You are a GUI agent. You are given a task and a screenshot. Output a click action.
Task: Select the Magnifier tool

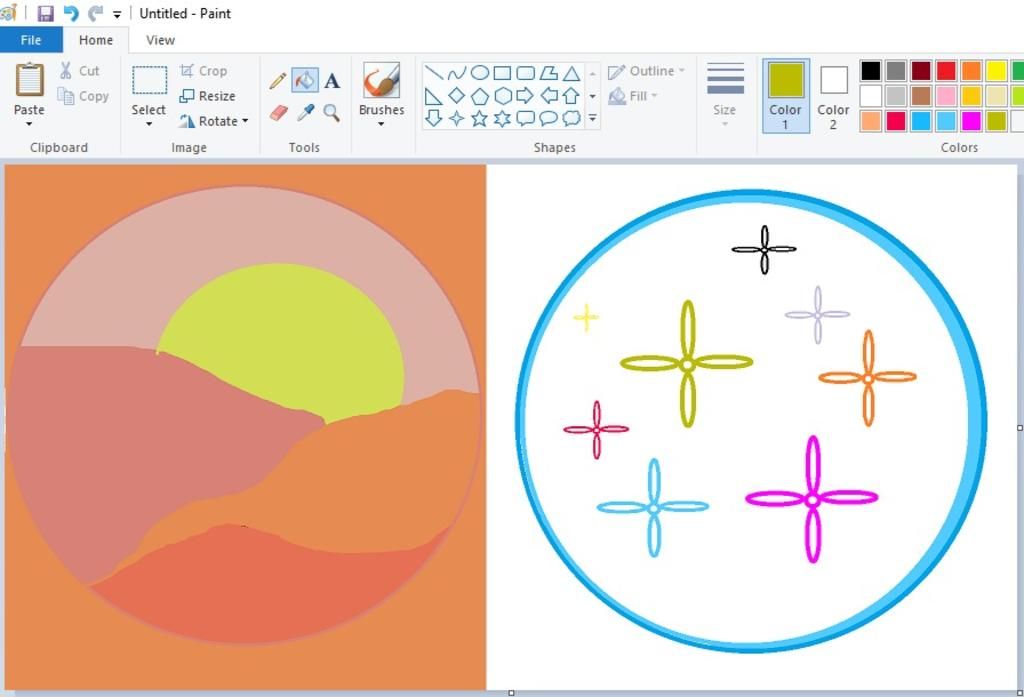coord(332,112)
